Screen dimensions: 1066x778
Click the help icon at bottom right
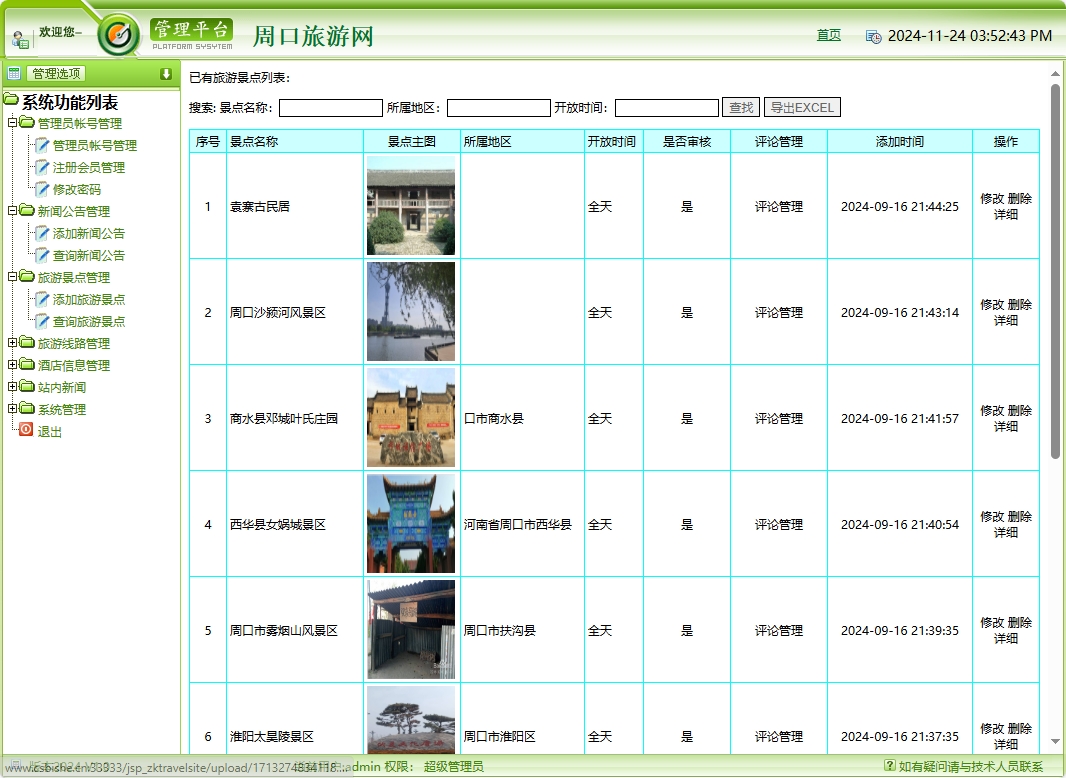(x=891, y=766)
